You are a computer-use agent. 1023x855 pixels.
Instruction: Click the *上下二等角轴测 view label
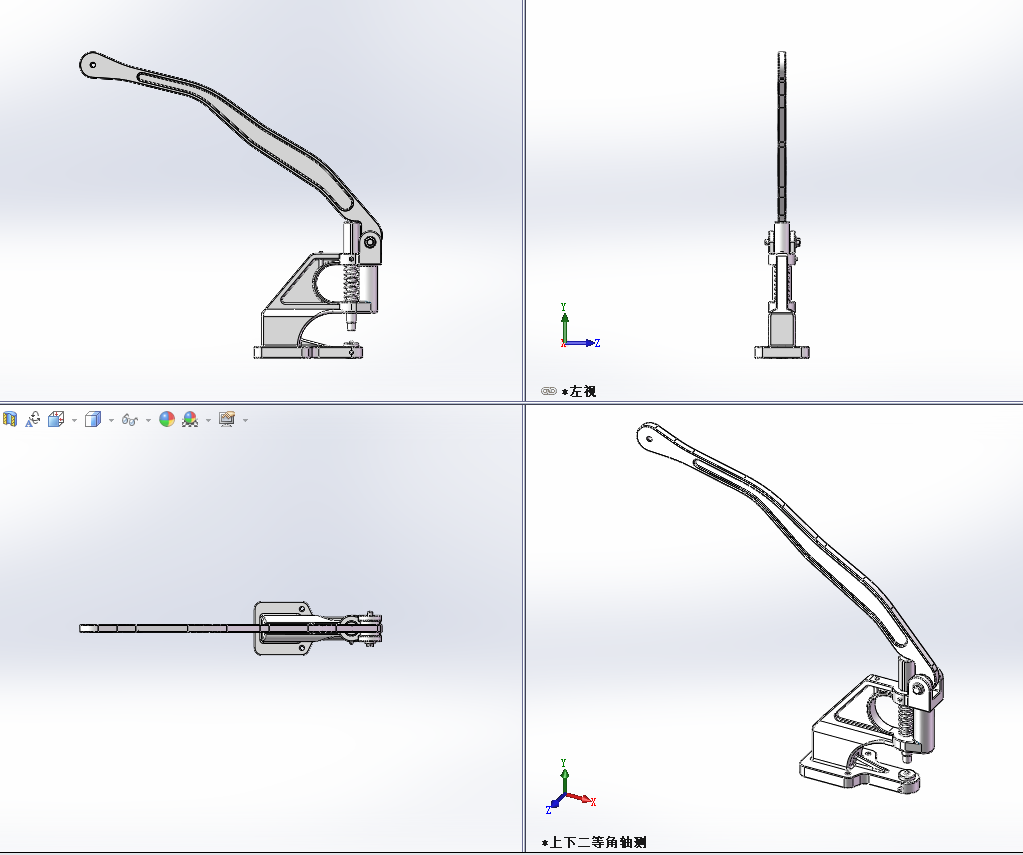(x=594, y=843)
